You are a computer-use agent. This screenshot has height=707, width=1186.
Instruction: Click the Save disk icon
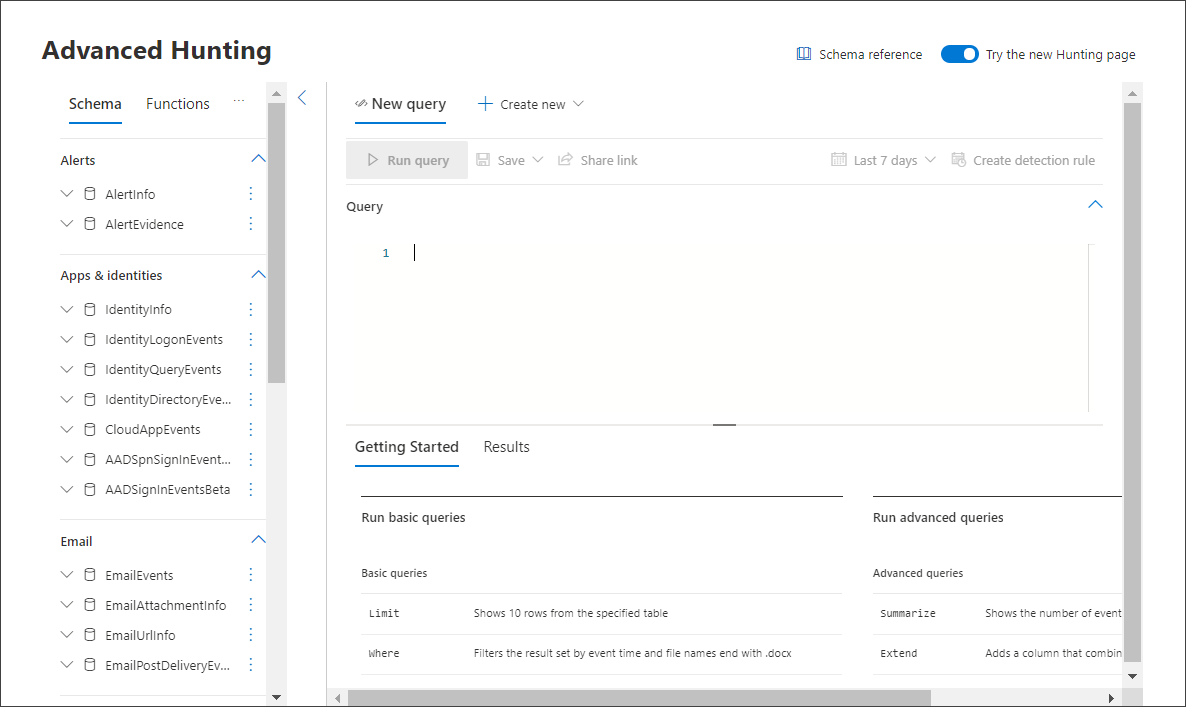click(484, 160)
